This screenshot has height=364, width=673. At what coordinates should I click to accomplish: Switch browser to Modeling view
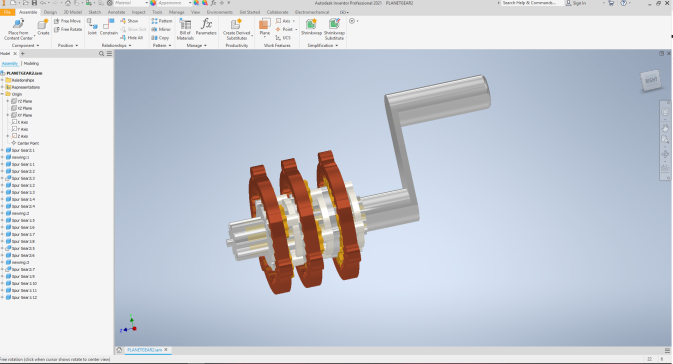tap(31, 64)
